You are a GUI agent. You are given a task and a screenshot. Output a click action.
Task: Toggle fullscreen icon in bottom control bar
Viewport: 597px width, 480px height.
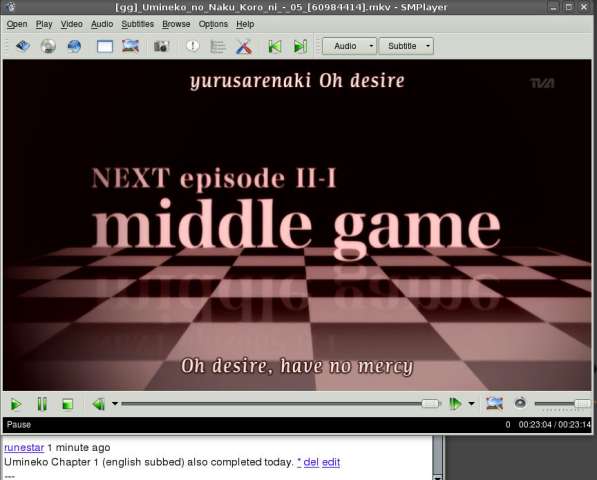[x=495, y=403]
